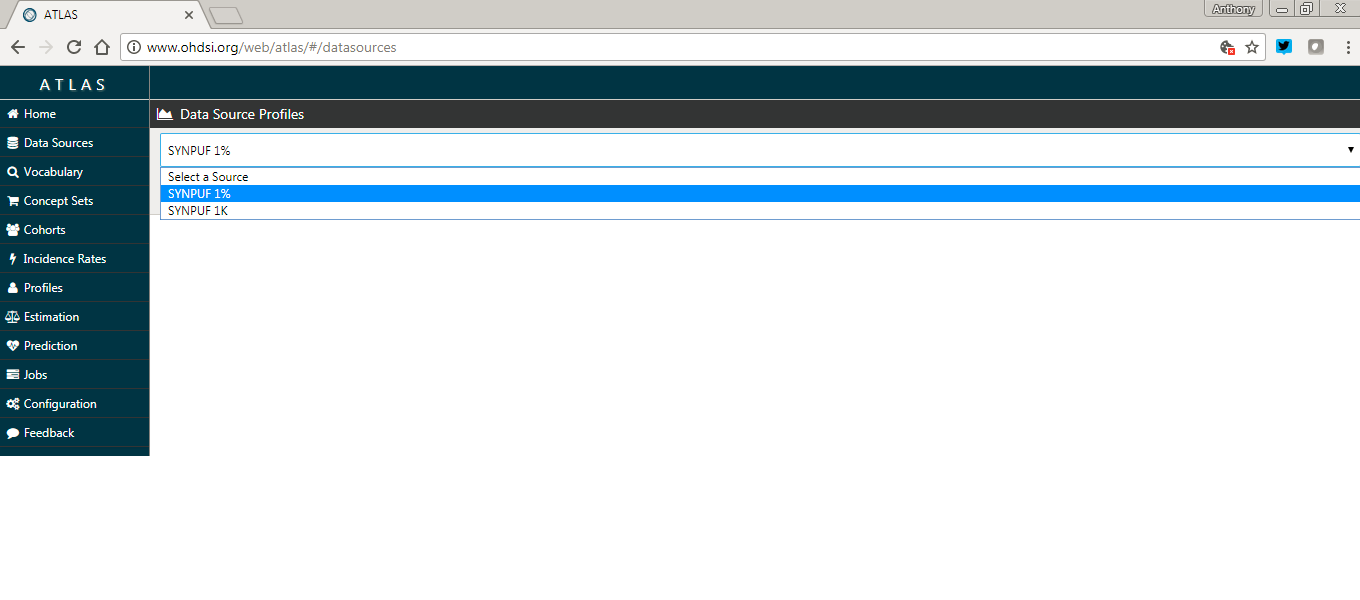Click the Estimation balance scale icon
This screenshot has width=1360, height=600.
pyautogui.click(x=13, y=317)
